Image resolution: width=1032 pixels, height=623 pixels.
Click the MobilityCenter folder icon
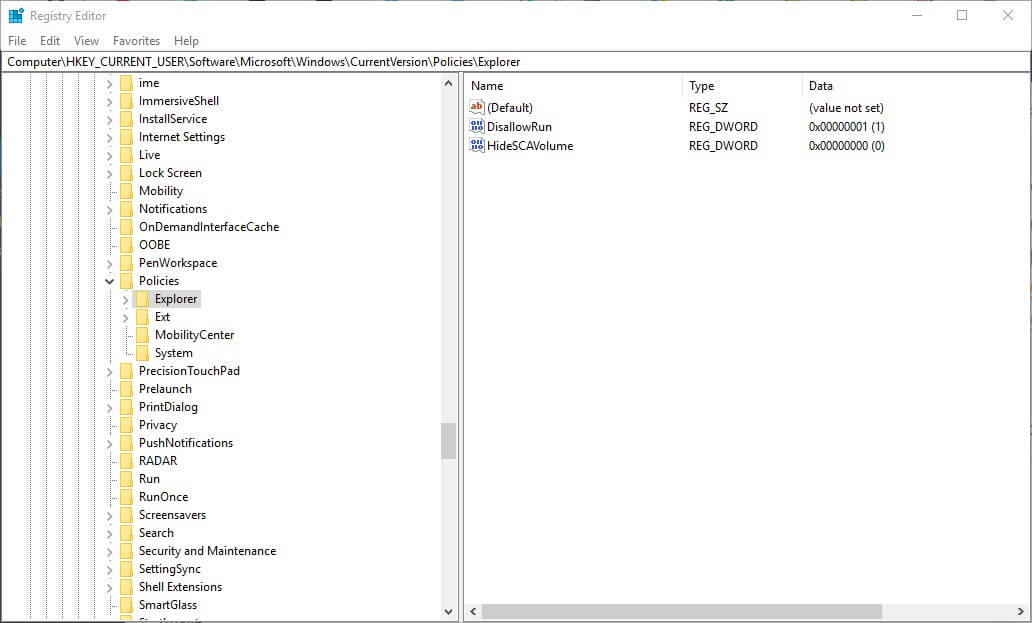click(142, 335)
